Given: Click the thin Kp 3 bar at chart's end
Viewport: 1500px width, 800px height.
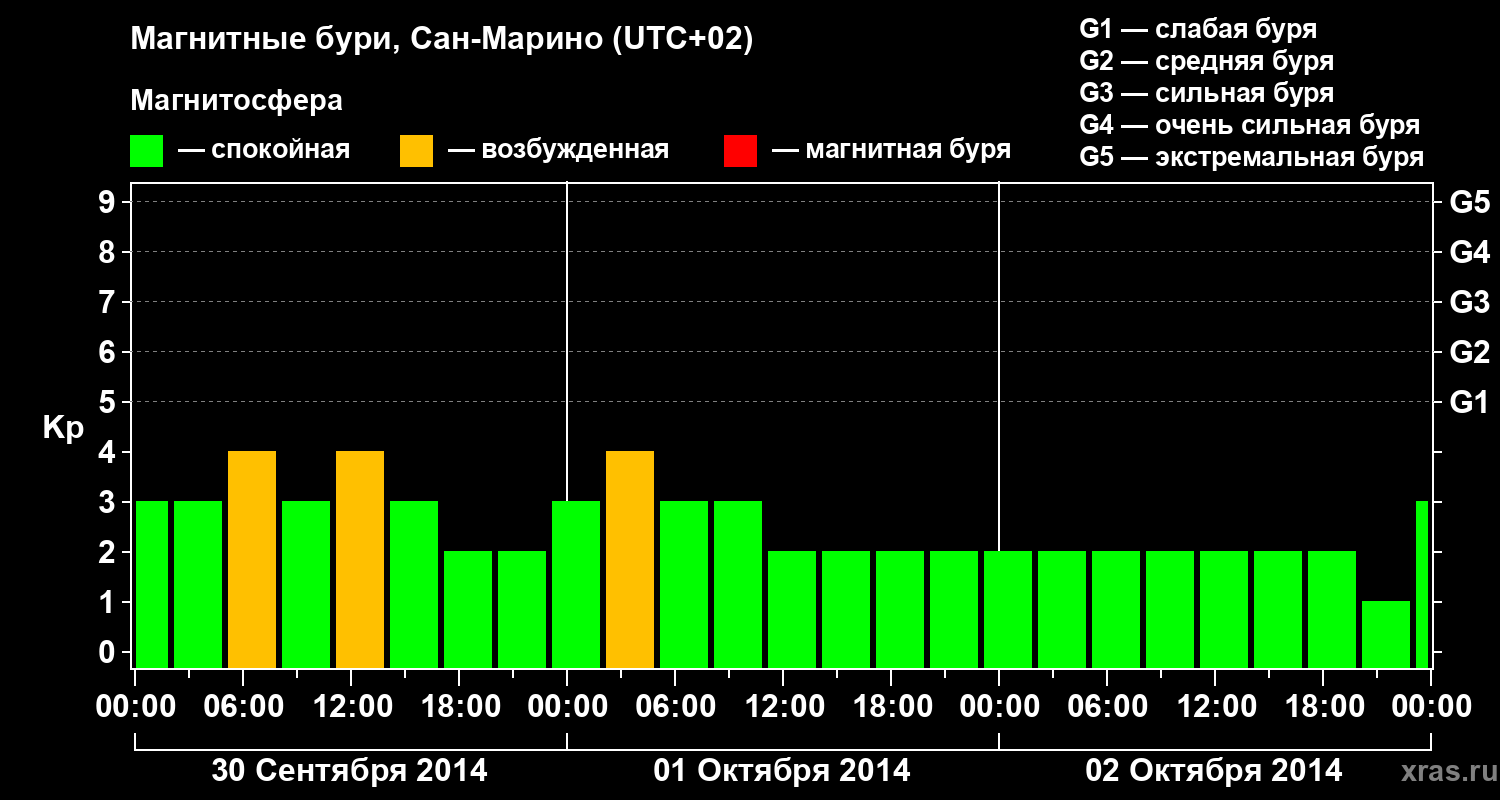Looking at the screenshot, I should (x=1422, y=585).
